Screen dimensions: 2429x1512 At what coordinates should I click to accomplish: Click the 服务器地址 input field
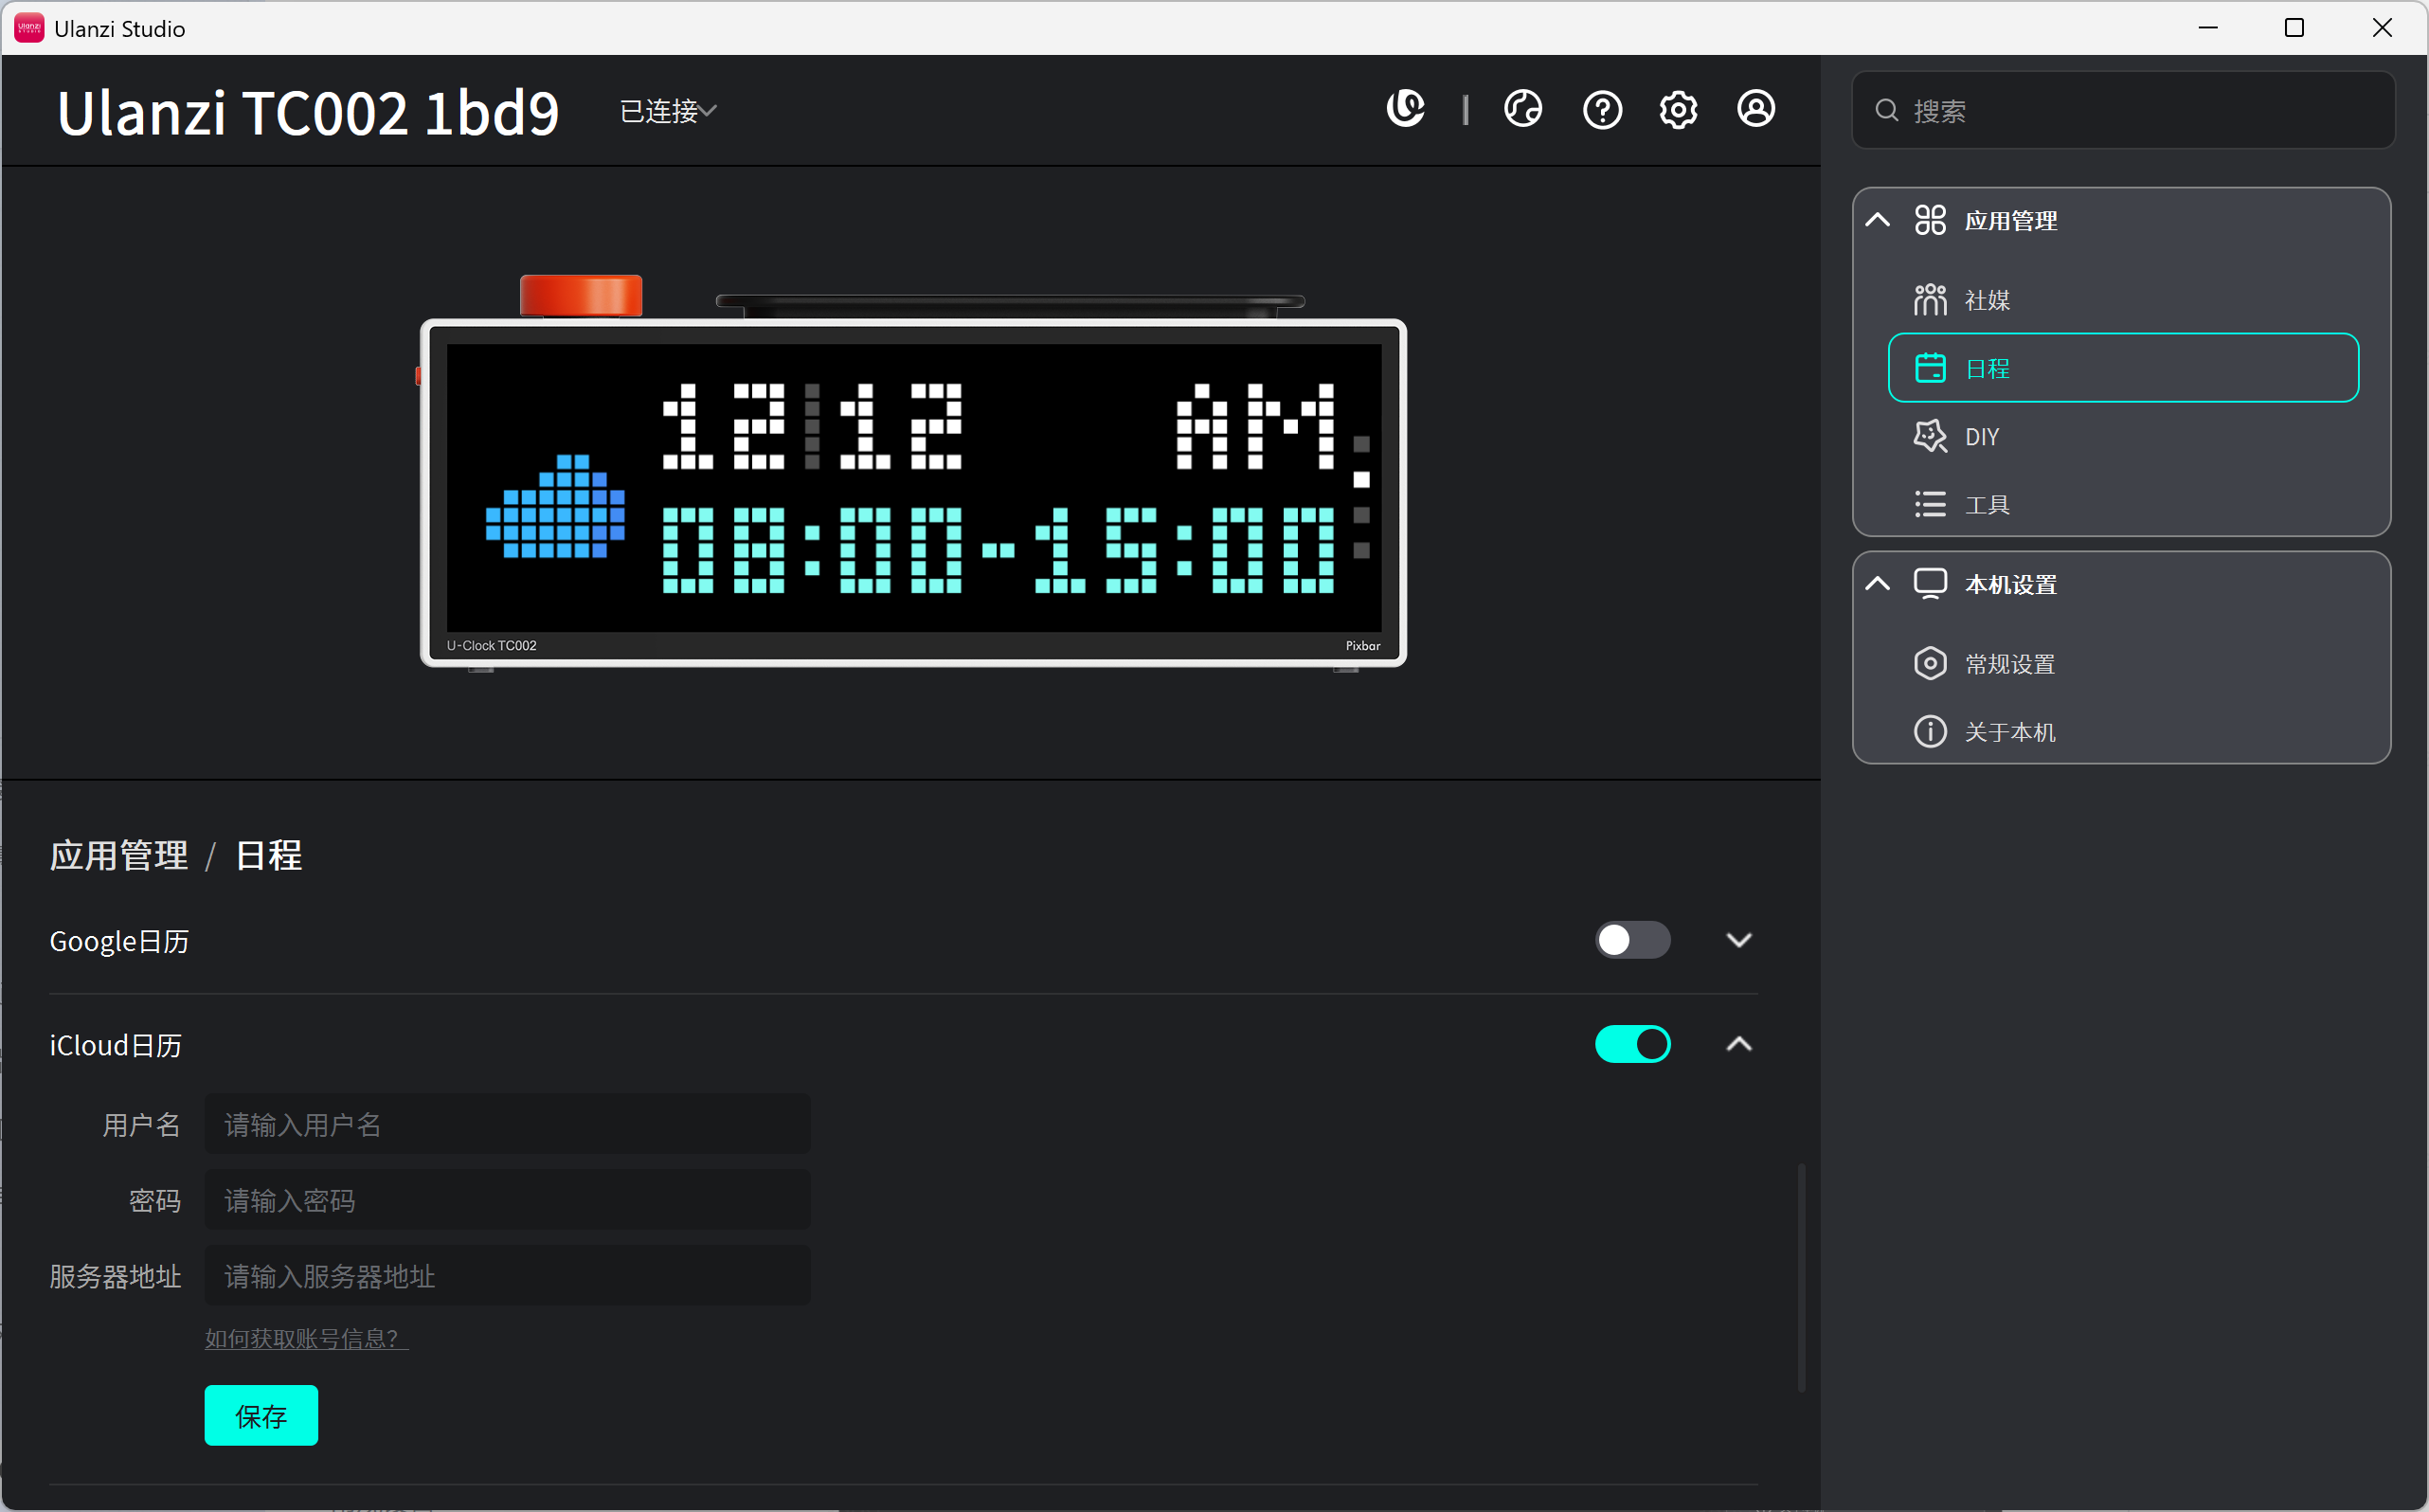pos(507,1276)
